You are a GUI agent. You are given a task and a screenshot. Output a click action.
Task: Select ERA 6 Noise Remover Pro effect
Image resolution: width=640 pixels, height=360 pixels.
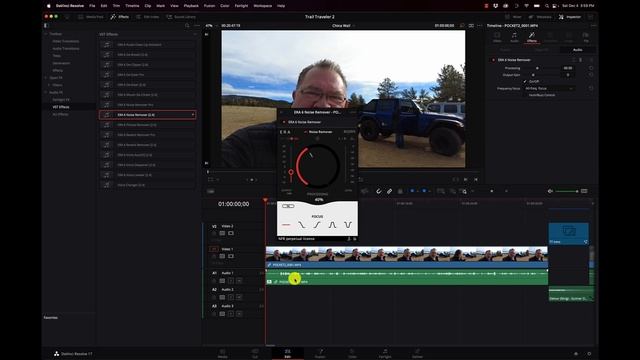coord(147,105)
